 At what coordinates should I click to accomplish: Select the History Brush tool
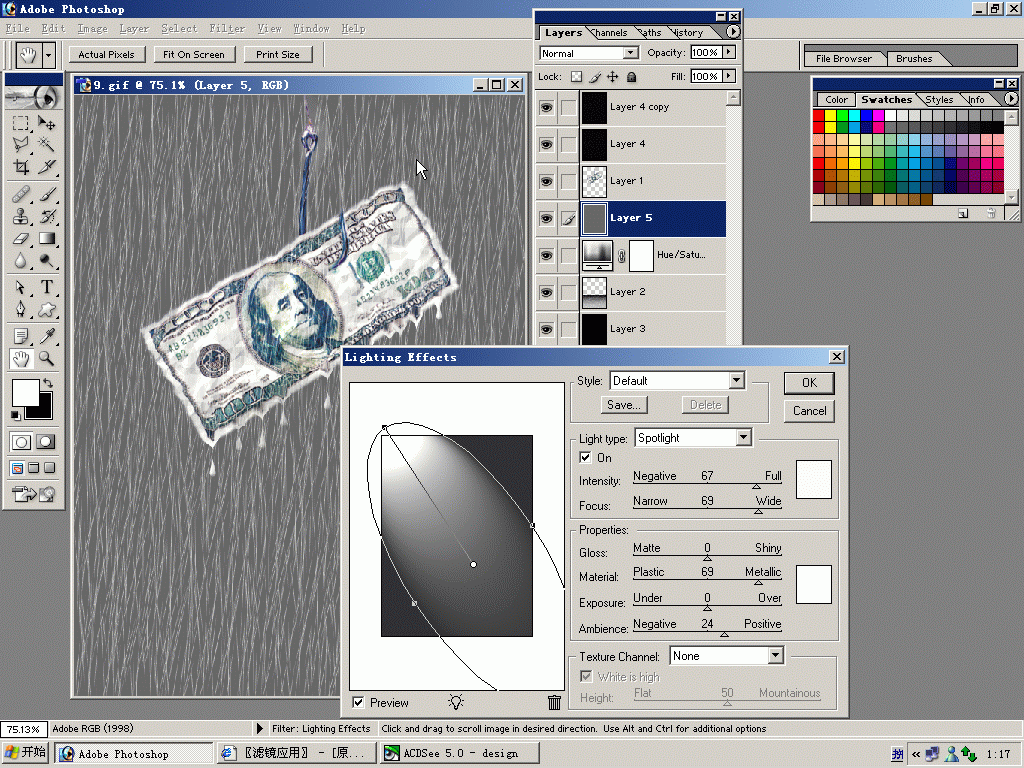tap(46, 216)
